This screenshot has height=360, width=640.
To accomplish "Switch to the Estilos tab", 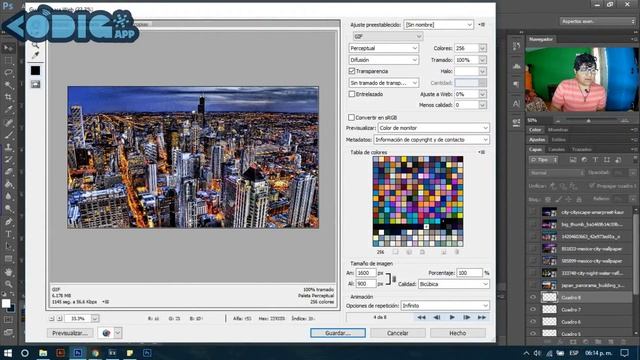I will [x=558, y=140].
